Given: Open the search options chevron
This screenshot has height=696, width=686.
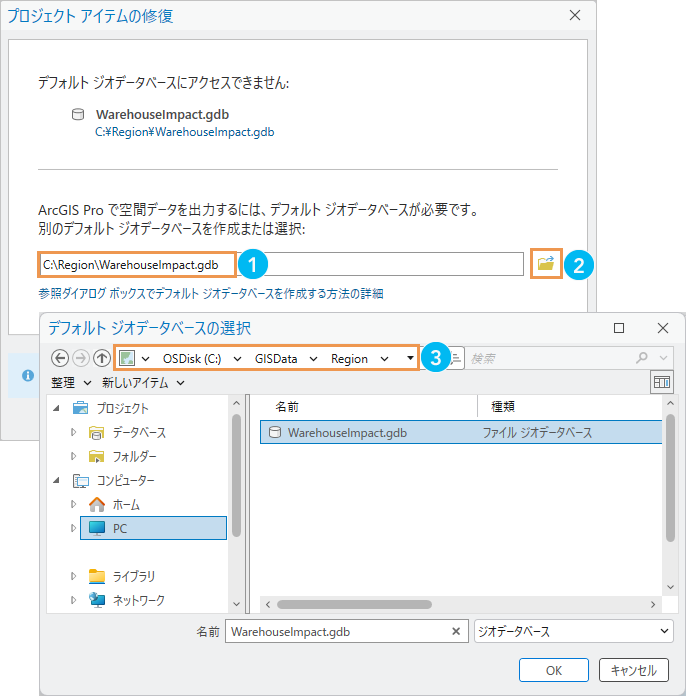Looking at the screenshot, I should (663, 358).
